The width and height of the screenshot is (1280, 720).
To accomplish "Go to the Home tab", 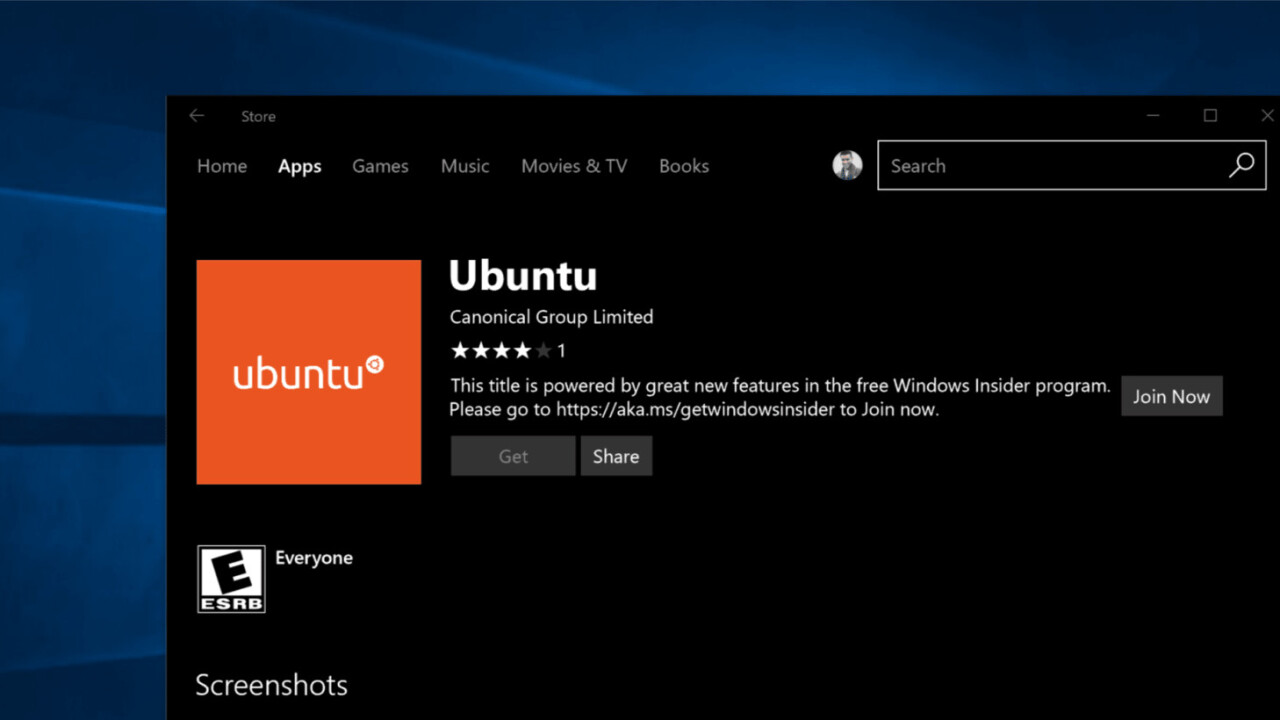I will coord(222,166).
